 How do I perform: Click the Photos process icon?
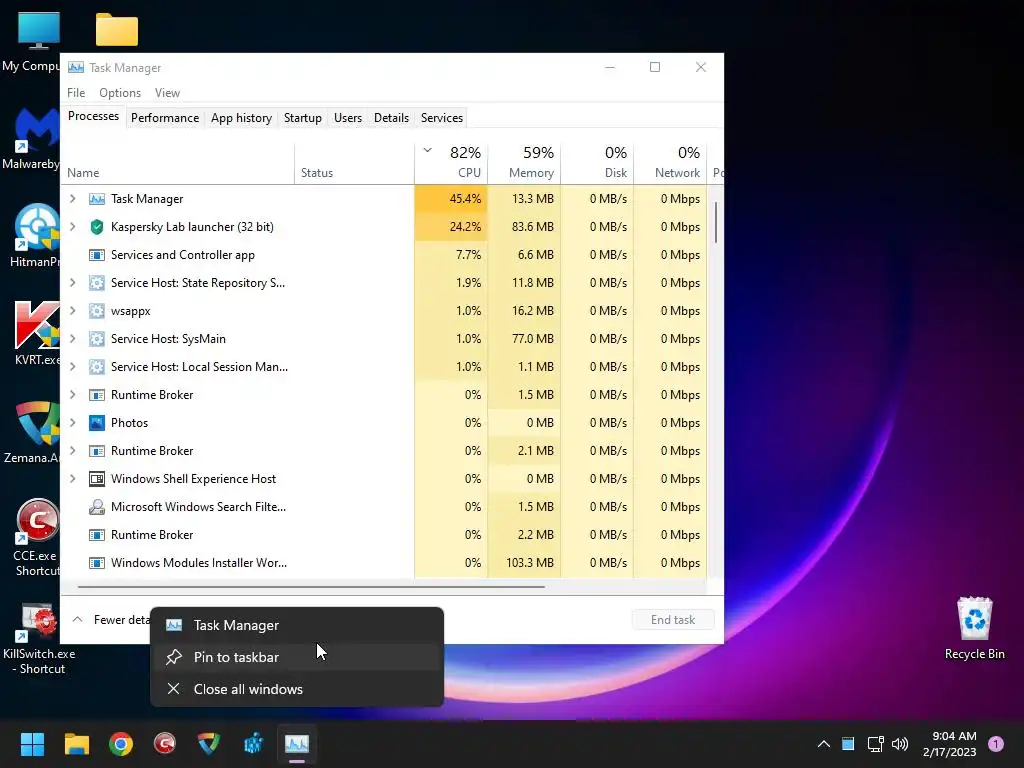pyautogui.click(x=97, y=423)
